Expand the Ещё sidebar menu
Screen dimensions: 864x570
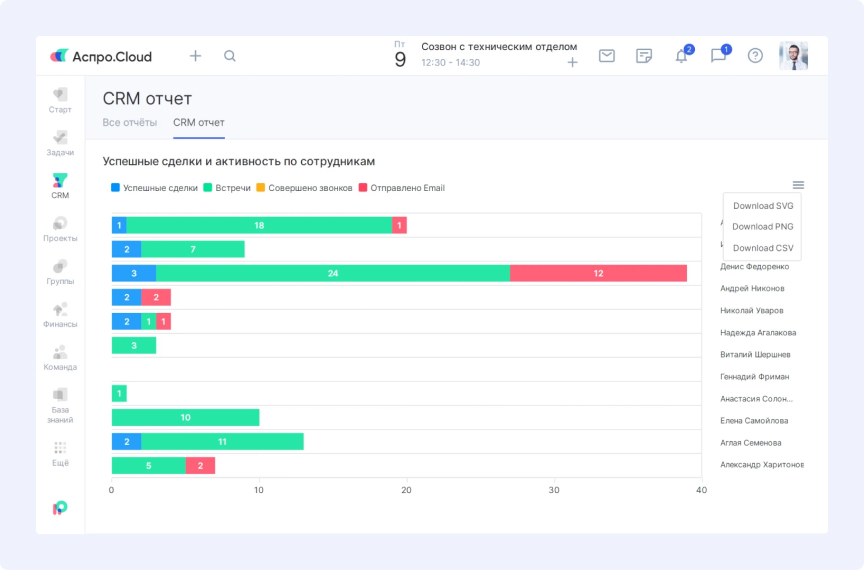point(60,453)
